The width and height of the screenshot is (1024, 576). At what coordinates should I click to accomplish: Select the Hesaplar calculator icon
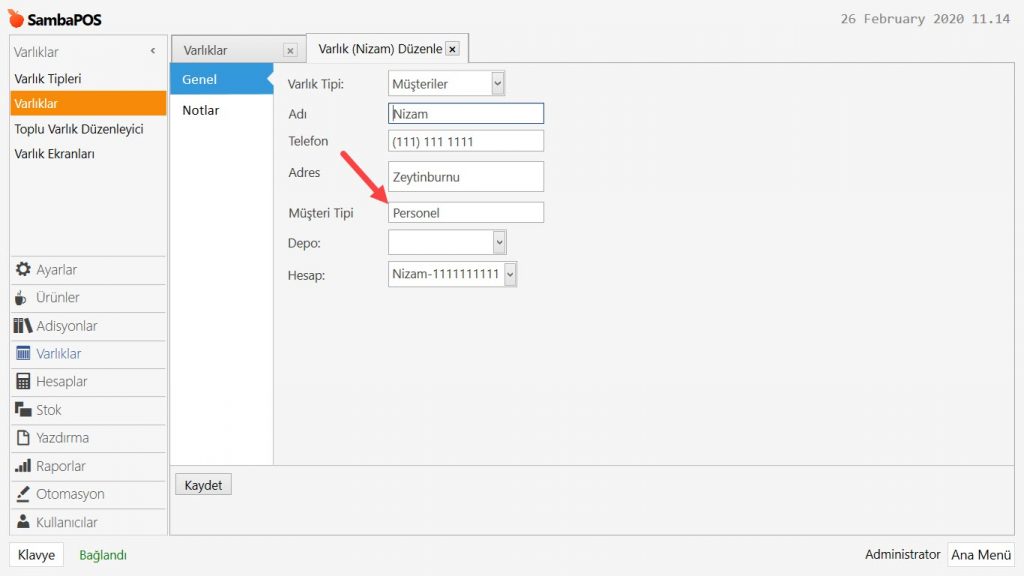23,382
